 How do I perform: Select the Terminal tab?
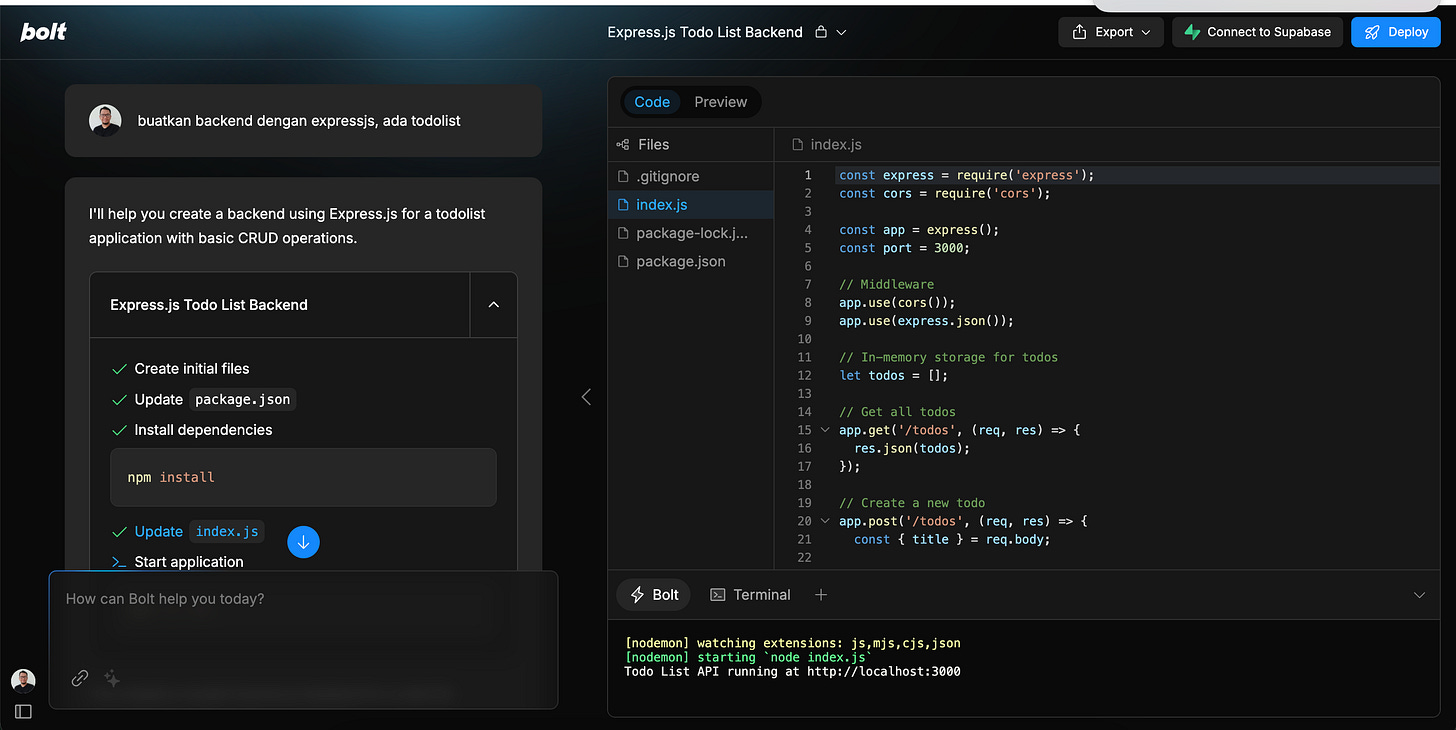pyautogui.click(x=750, y=595)
